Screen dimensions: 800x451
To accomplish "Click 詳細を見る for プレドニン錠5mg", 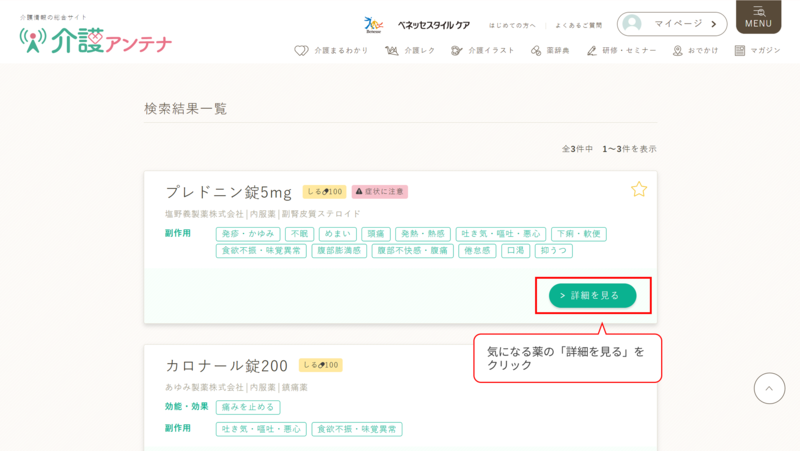I will coord(592,295).
